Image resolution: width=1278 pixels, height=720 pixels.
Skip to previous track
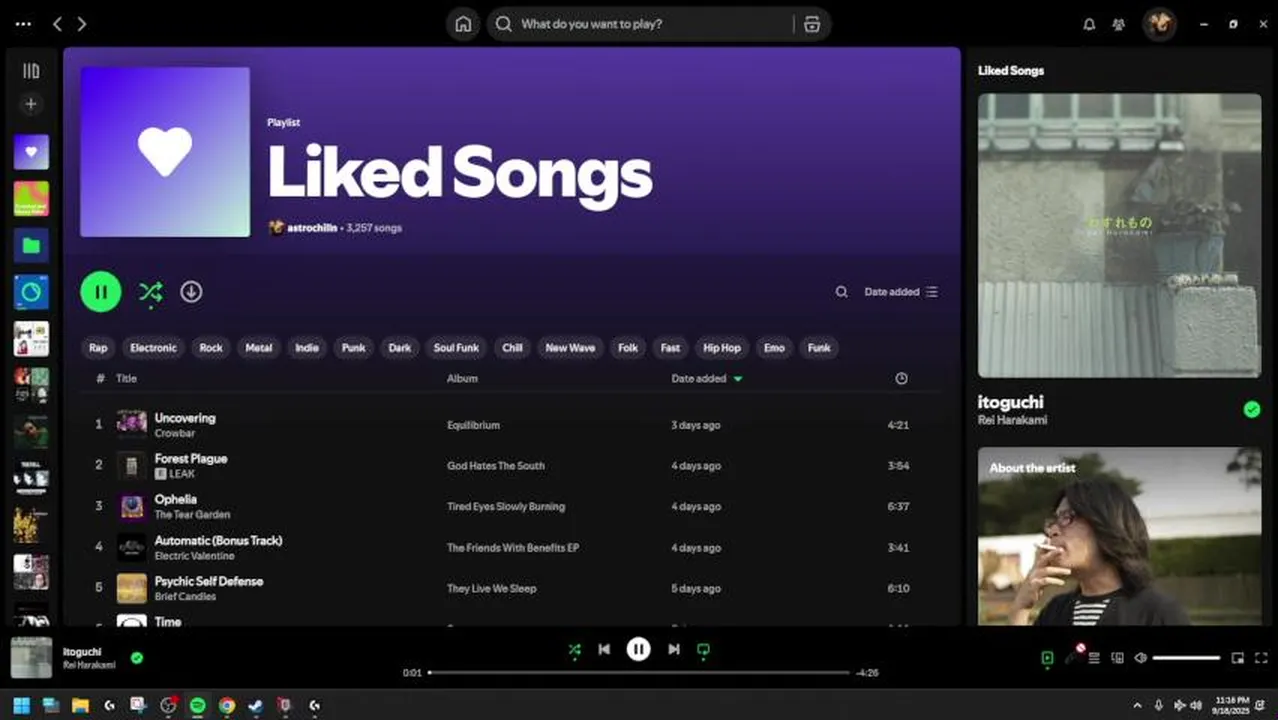click(604, 650)
